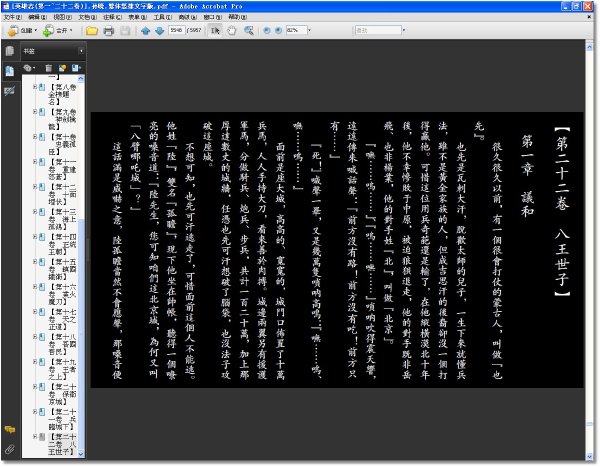Open the bookmarks Options gear dropdown

29,68
